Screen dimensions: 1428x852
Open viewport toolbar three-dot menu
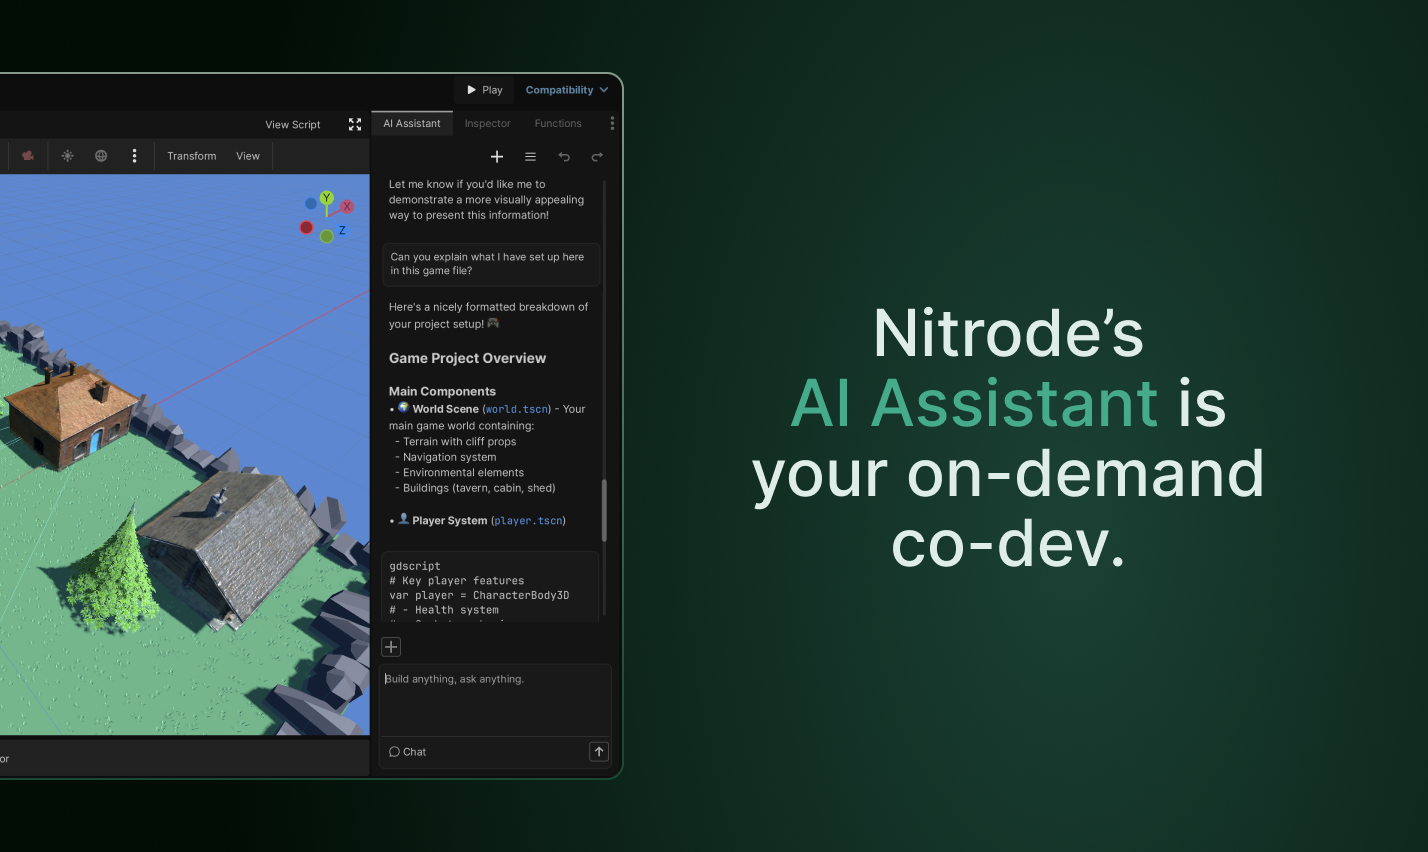134,156
